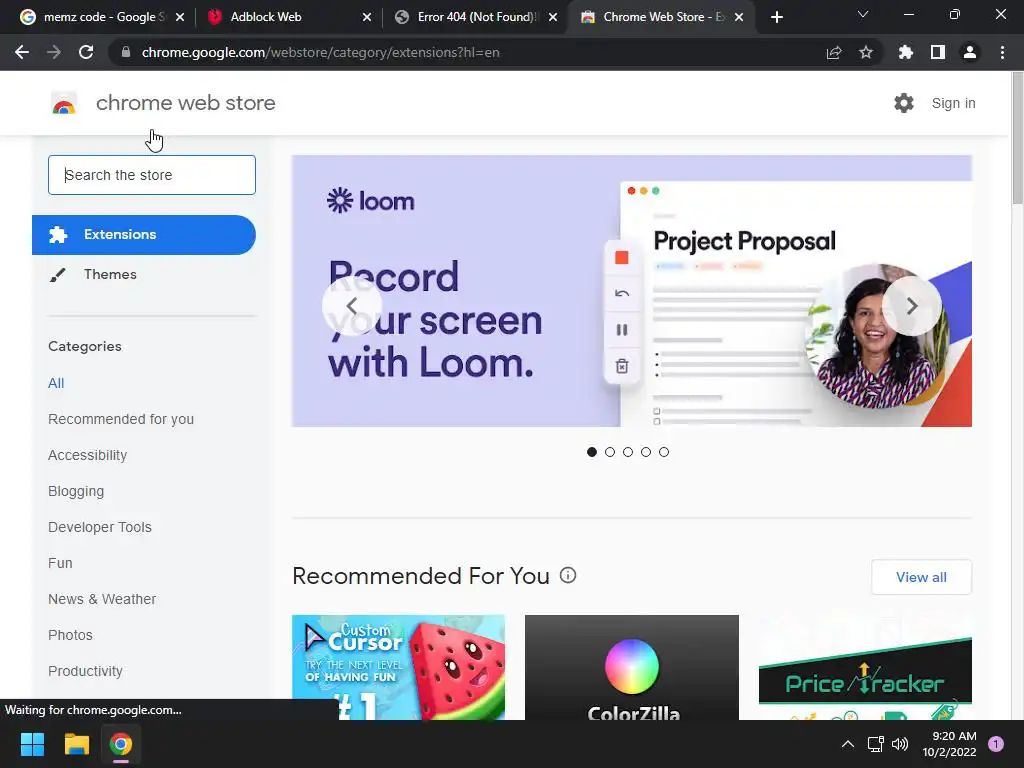Select first carousel dot indicator
The width and height of the screenshot is (1024, 768).
(x=592, y=452)
